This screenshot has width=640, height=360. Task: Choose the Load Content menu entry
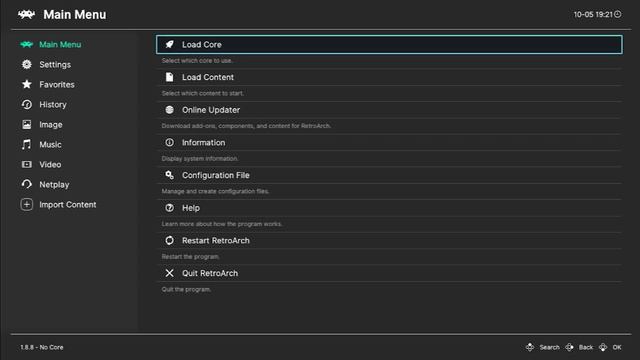[x=389, y=77]
